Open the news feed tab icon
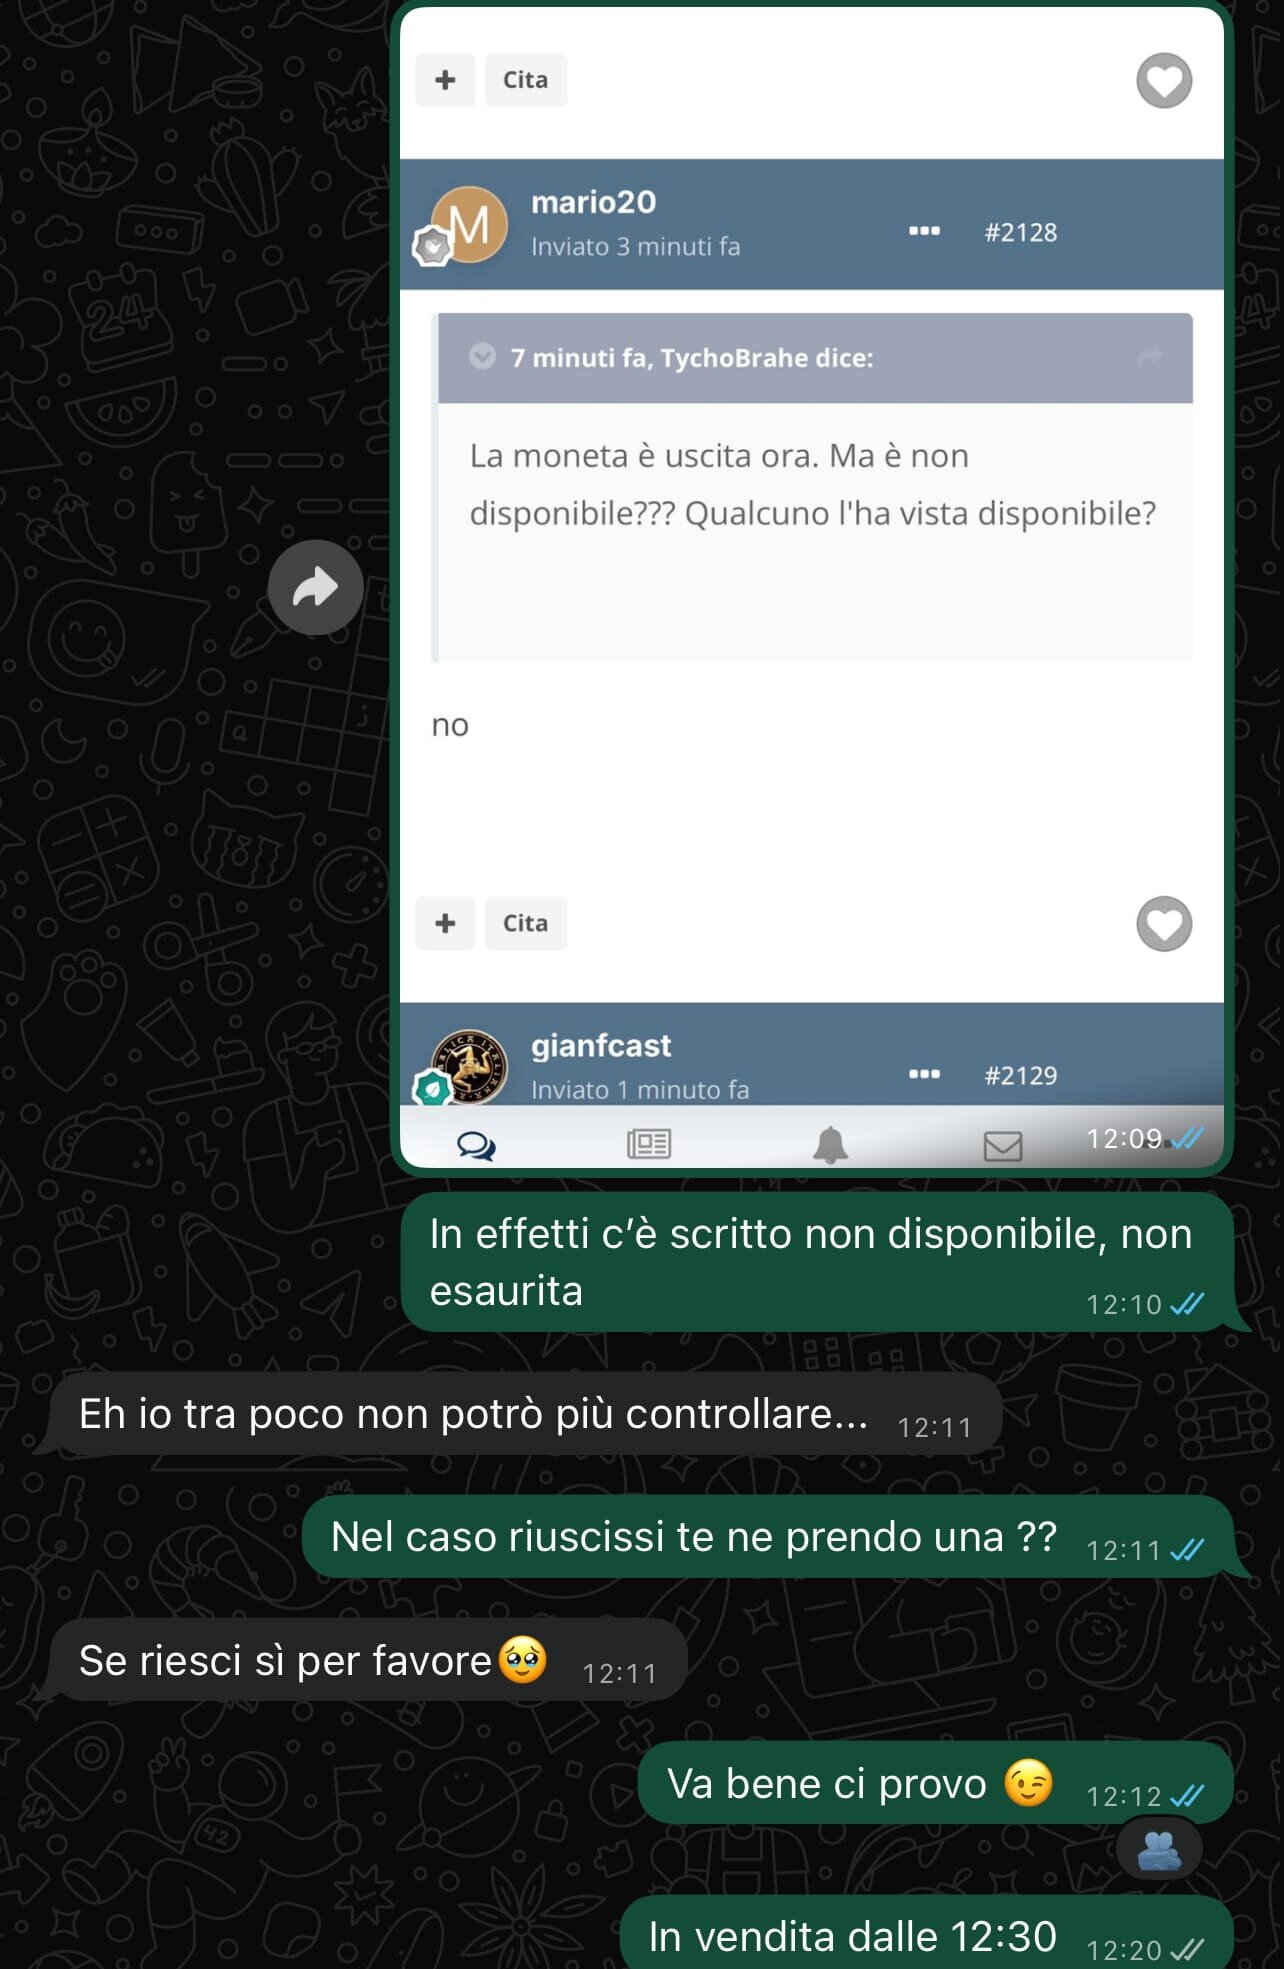 tap(649, 1144)
